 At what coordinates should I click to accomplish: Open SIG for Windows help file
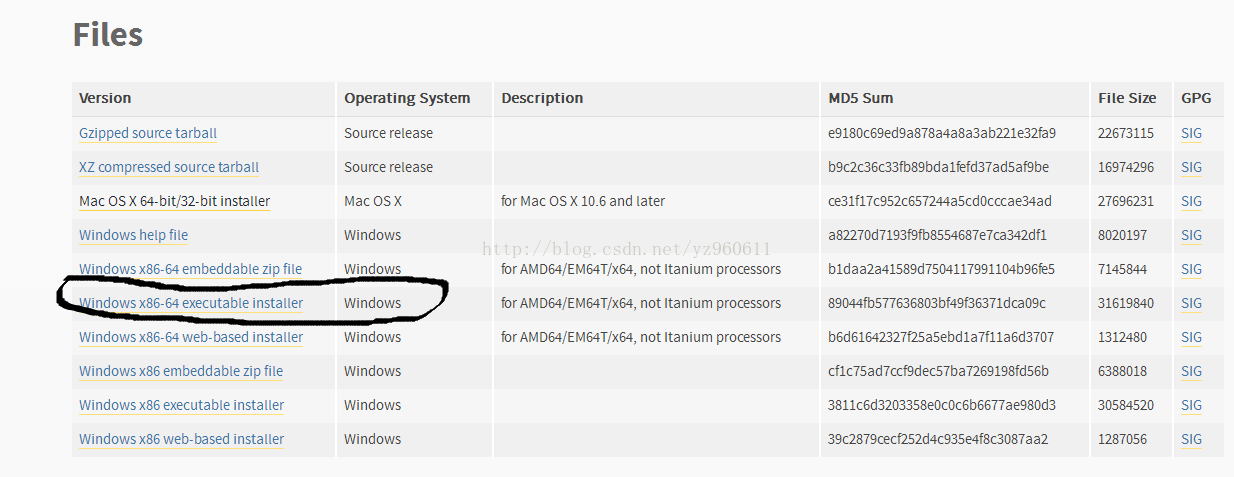pos(1191,235)
